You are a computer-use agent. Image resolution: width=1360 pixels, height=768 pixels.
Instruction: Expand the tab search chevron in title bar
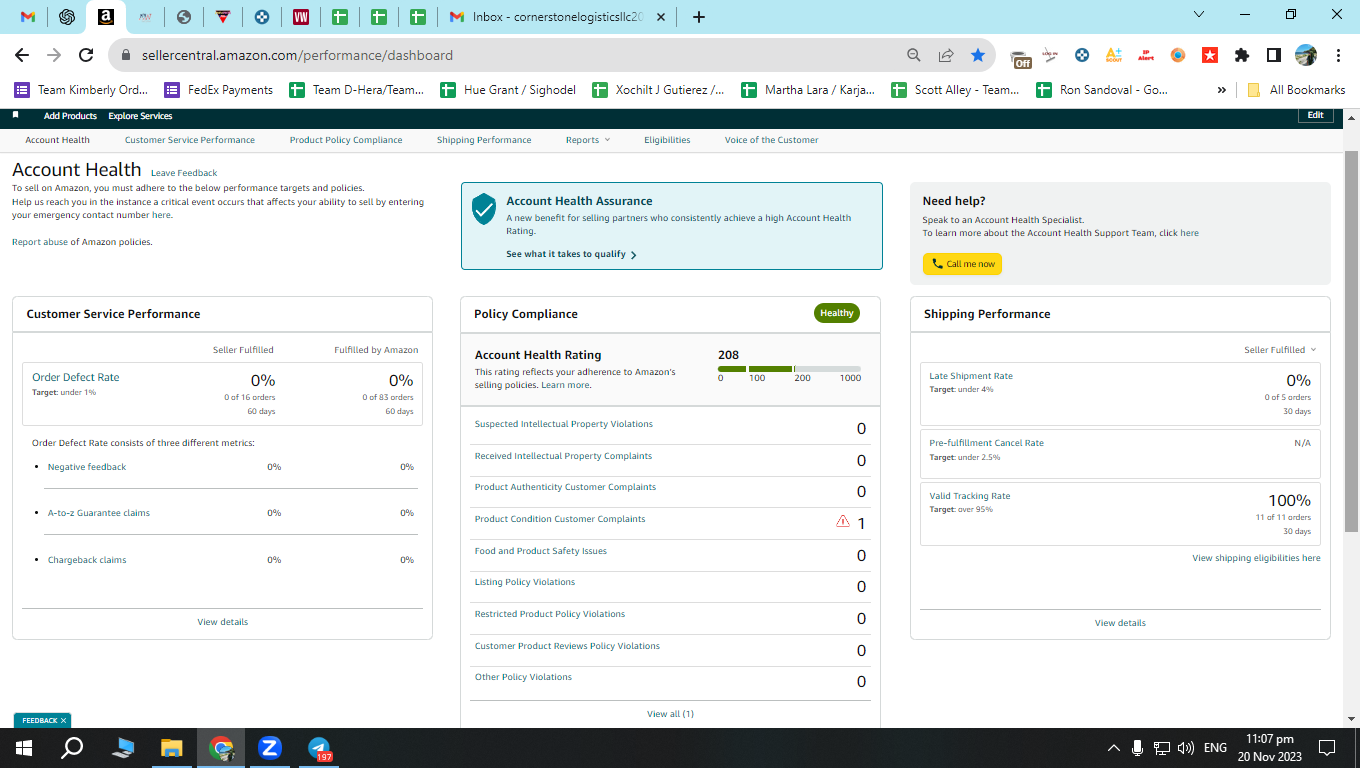(x=1200, y=14)
